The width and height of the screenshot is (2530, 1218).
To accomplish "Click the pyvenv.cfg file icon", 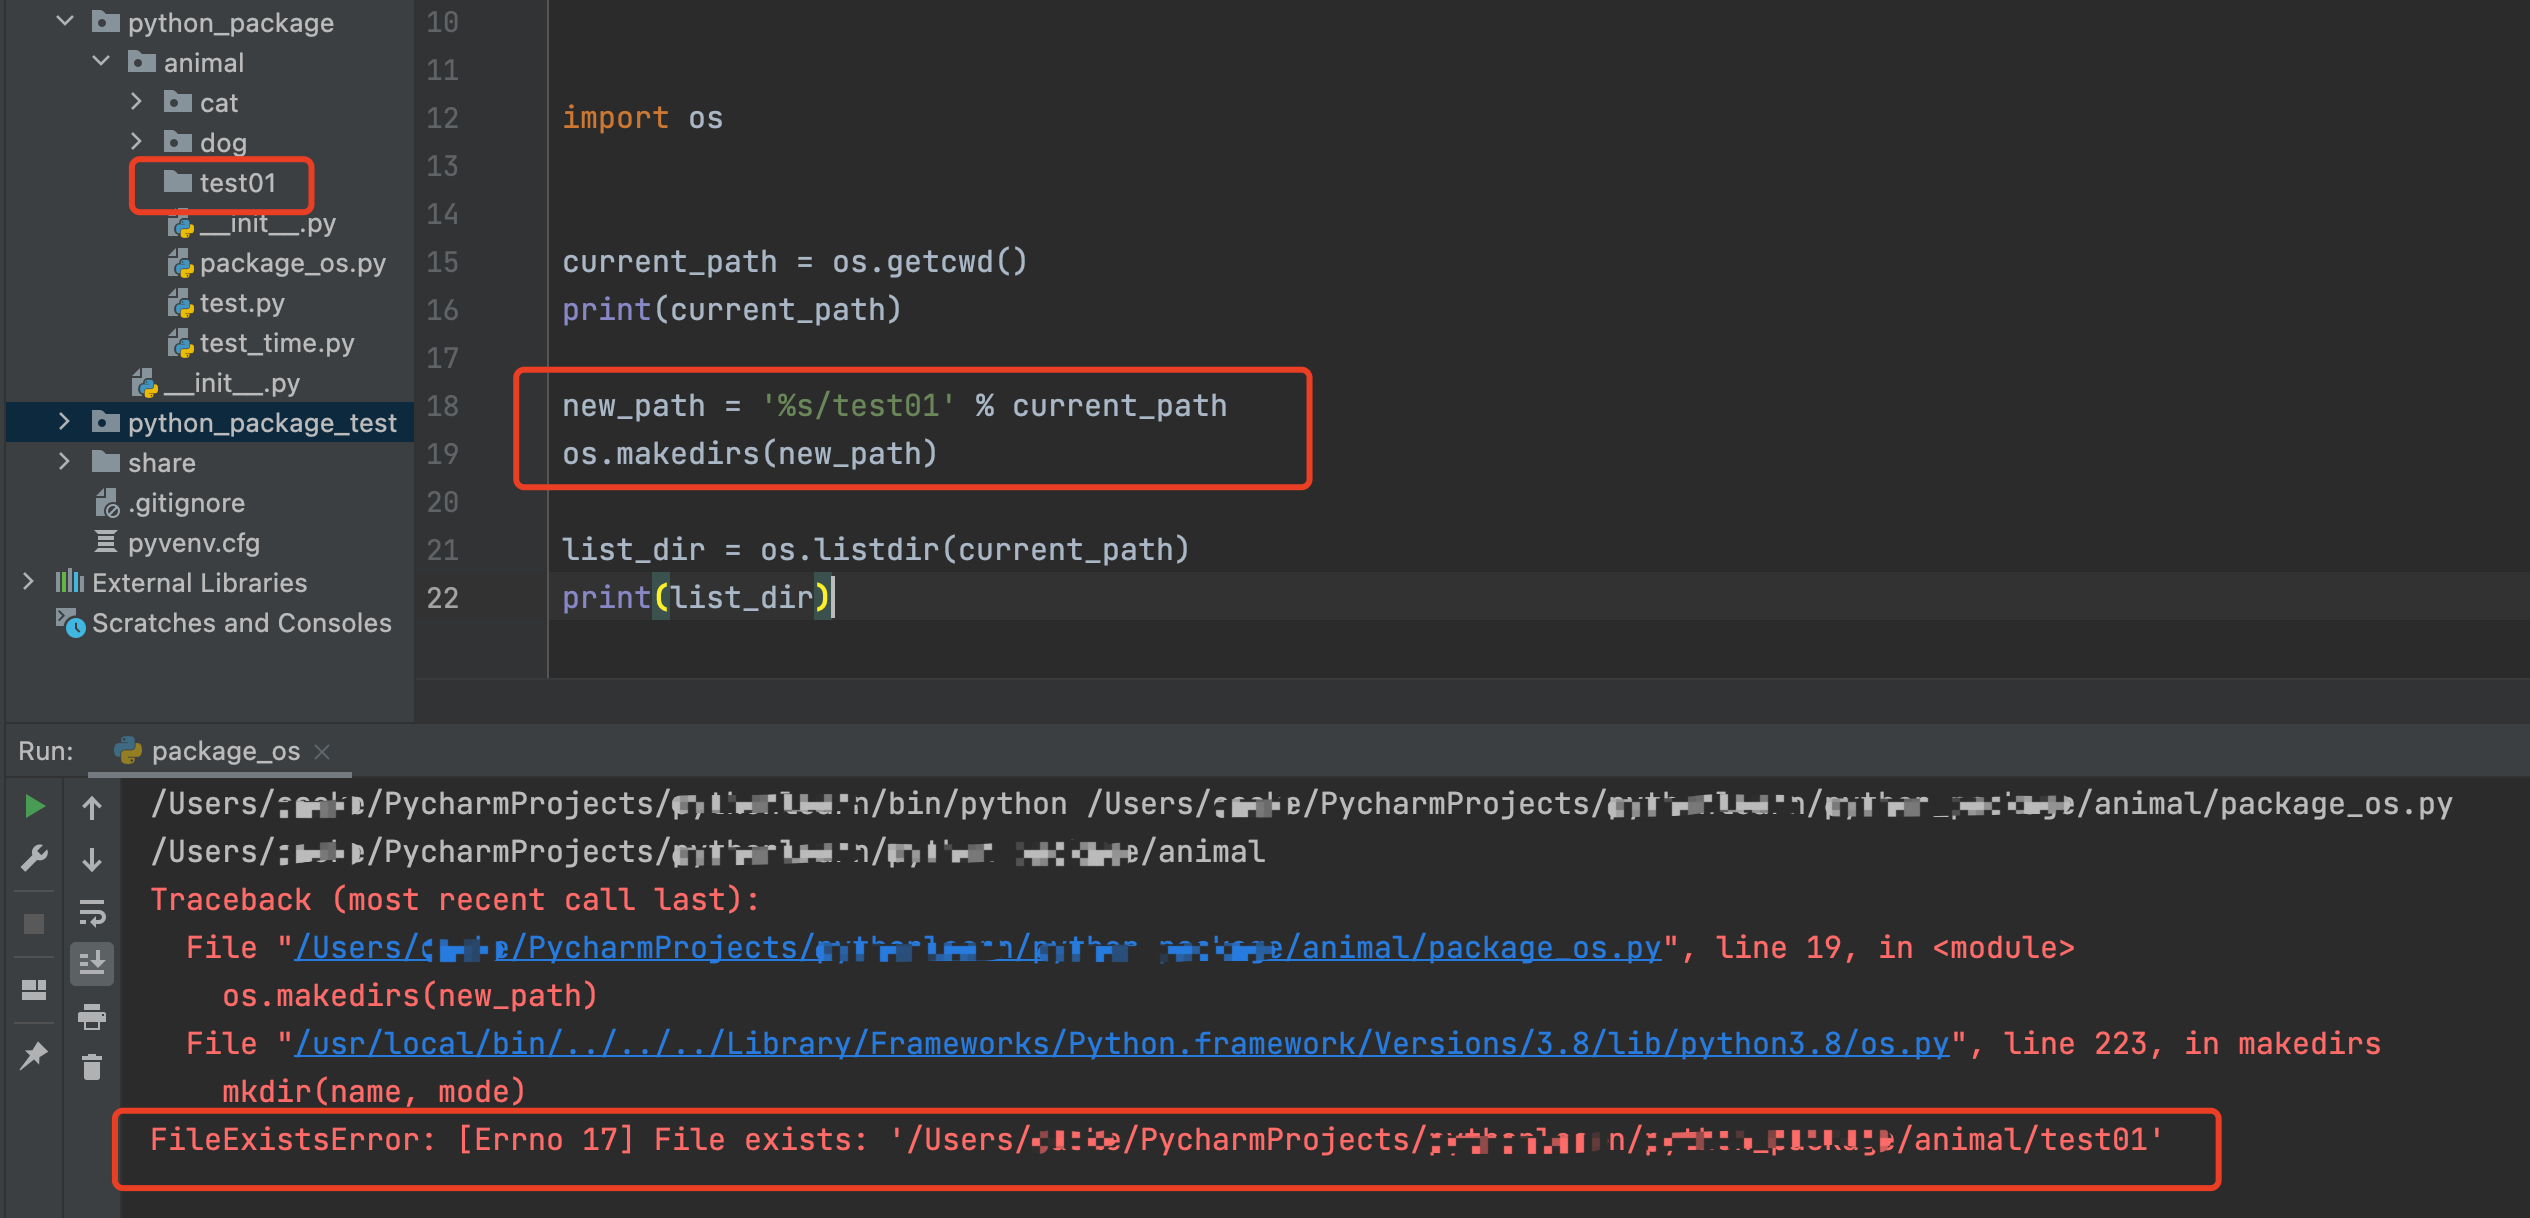I will (106, 542).
